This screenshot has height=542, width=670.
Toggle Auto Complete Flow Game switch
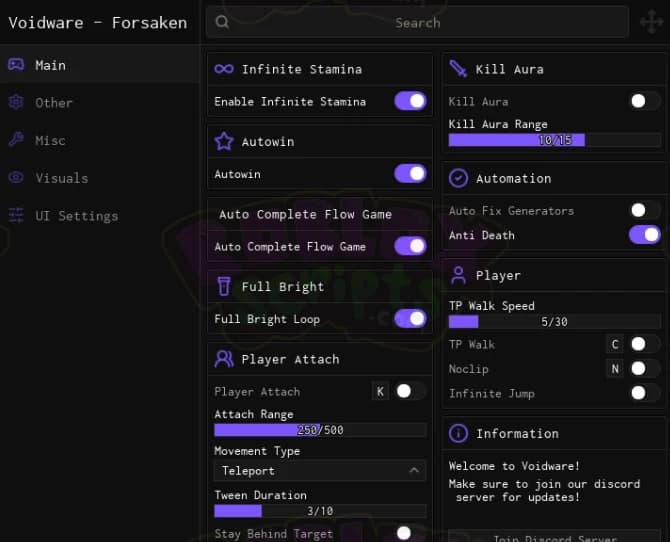(x=410, y=246)
